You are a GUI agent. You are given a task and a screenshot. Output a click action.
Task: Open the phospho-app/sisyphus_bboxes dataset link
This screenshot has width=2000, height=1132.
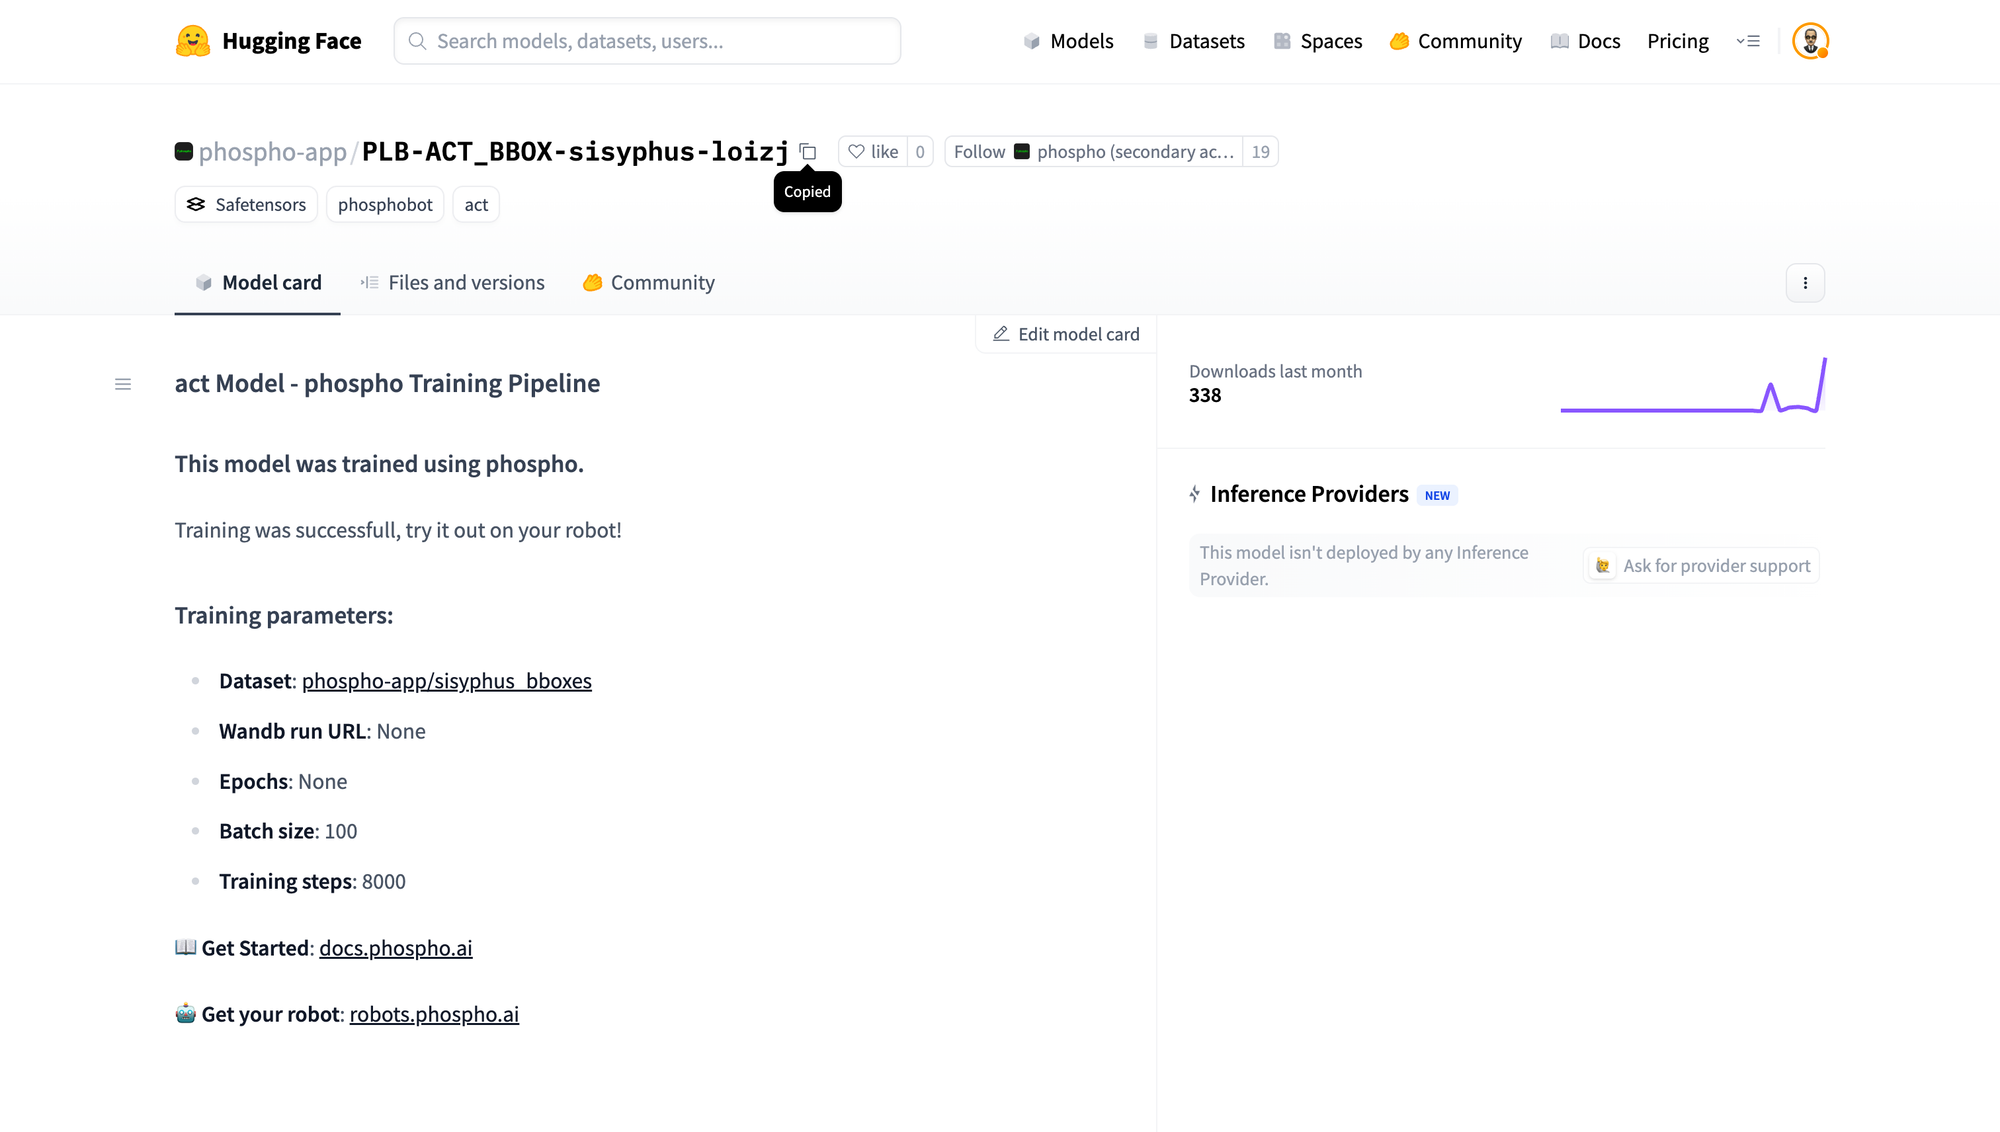[446, 681]
